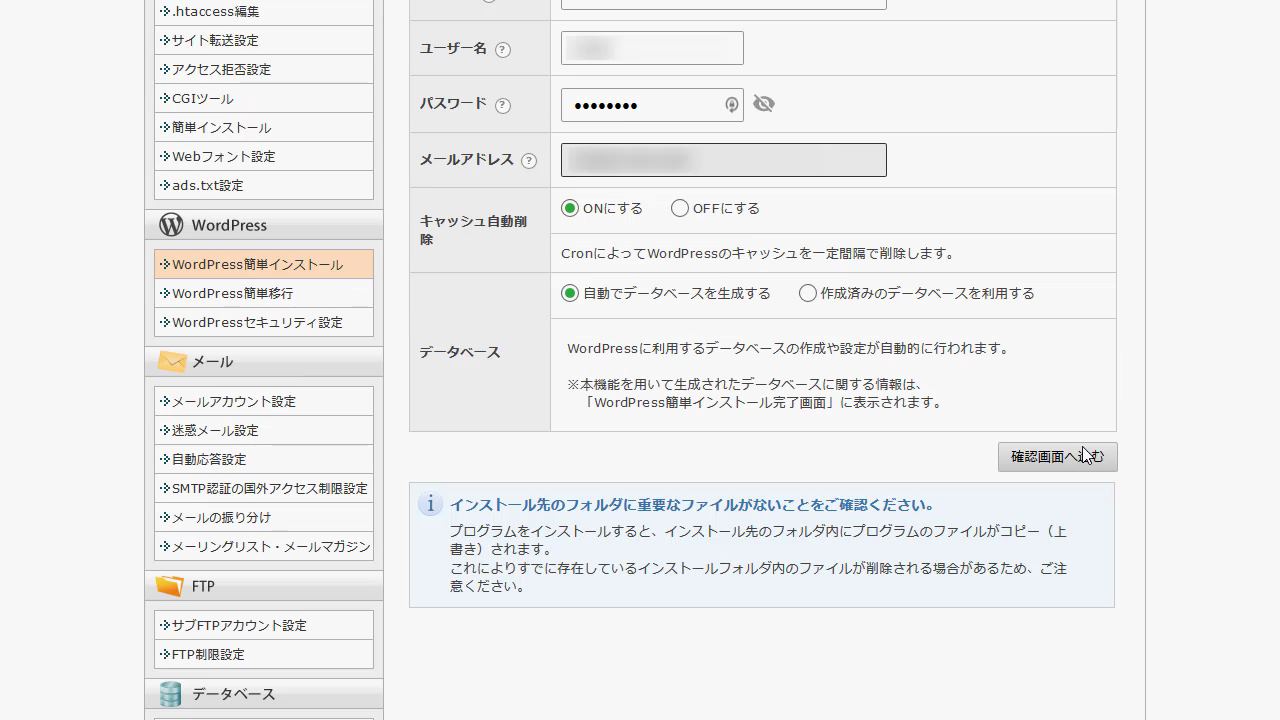Click into the ユーザー名 text field

pyautogui.click(x=652, y=48)
